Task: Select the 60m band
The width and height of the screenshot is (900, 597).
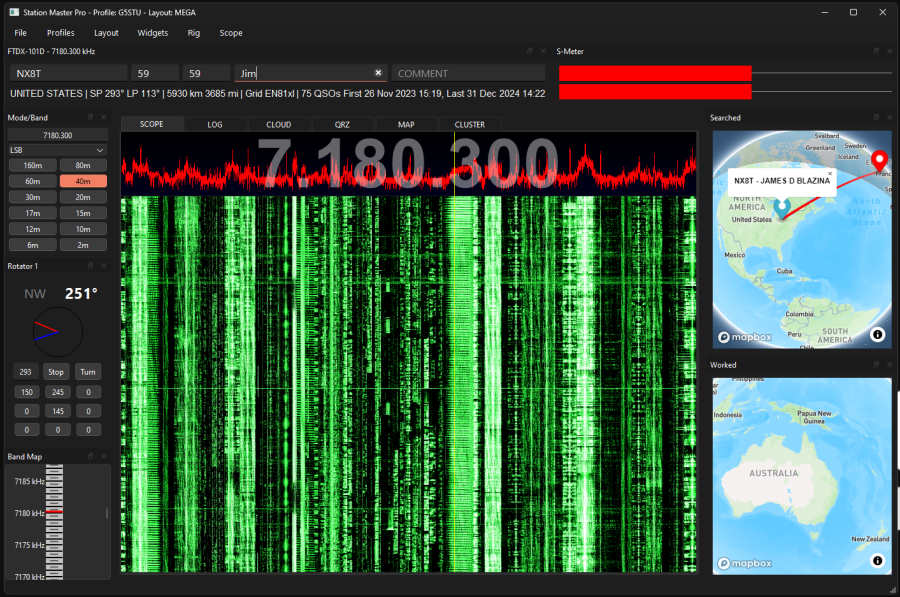Action: pyautogui.click(x=33, y=181)
